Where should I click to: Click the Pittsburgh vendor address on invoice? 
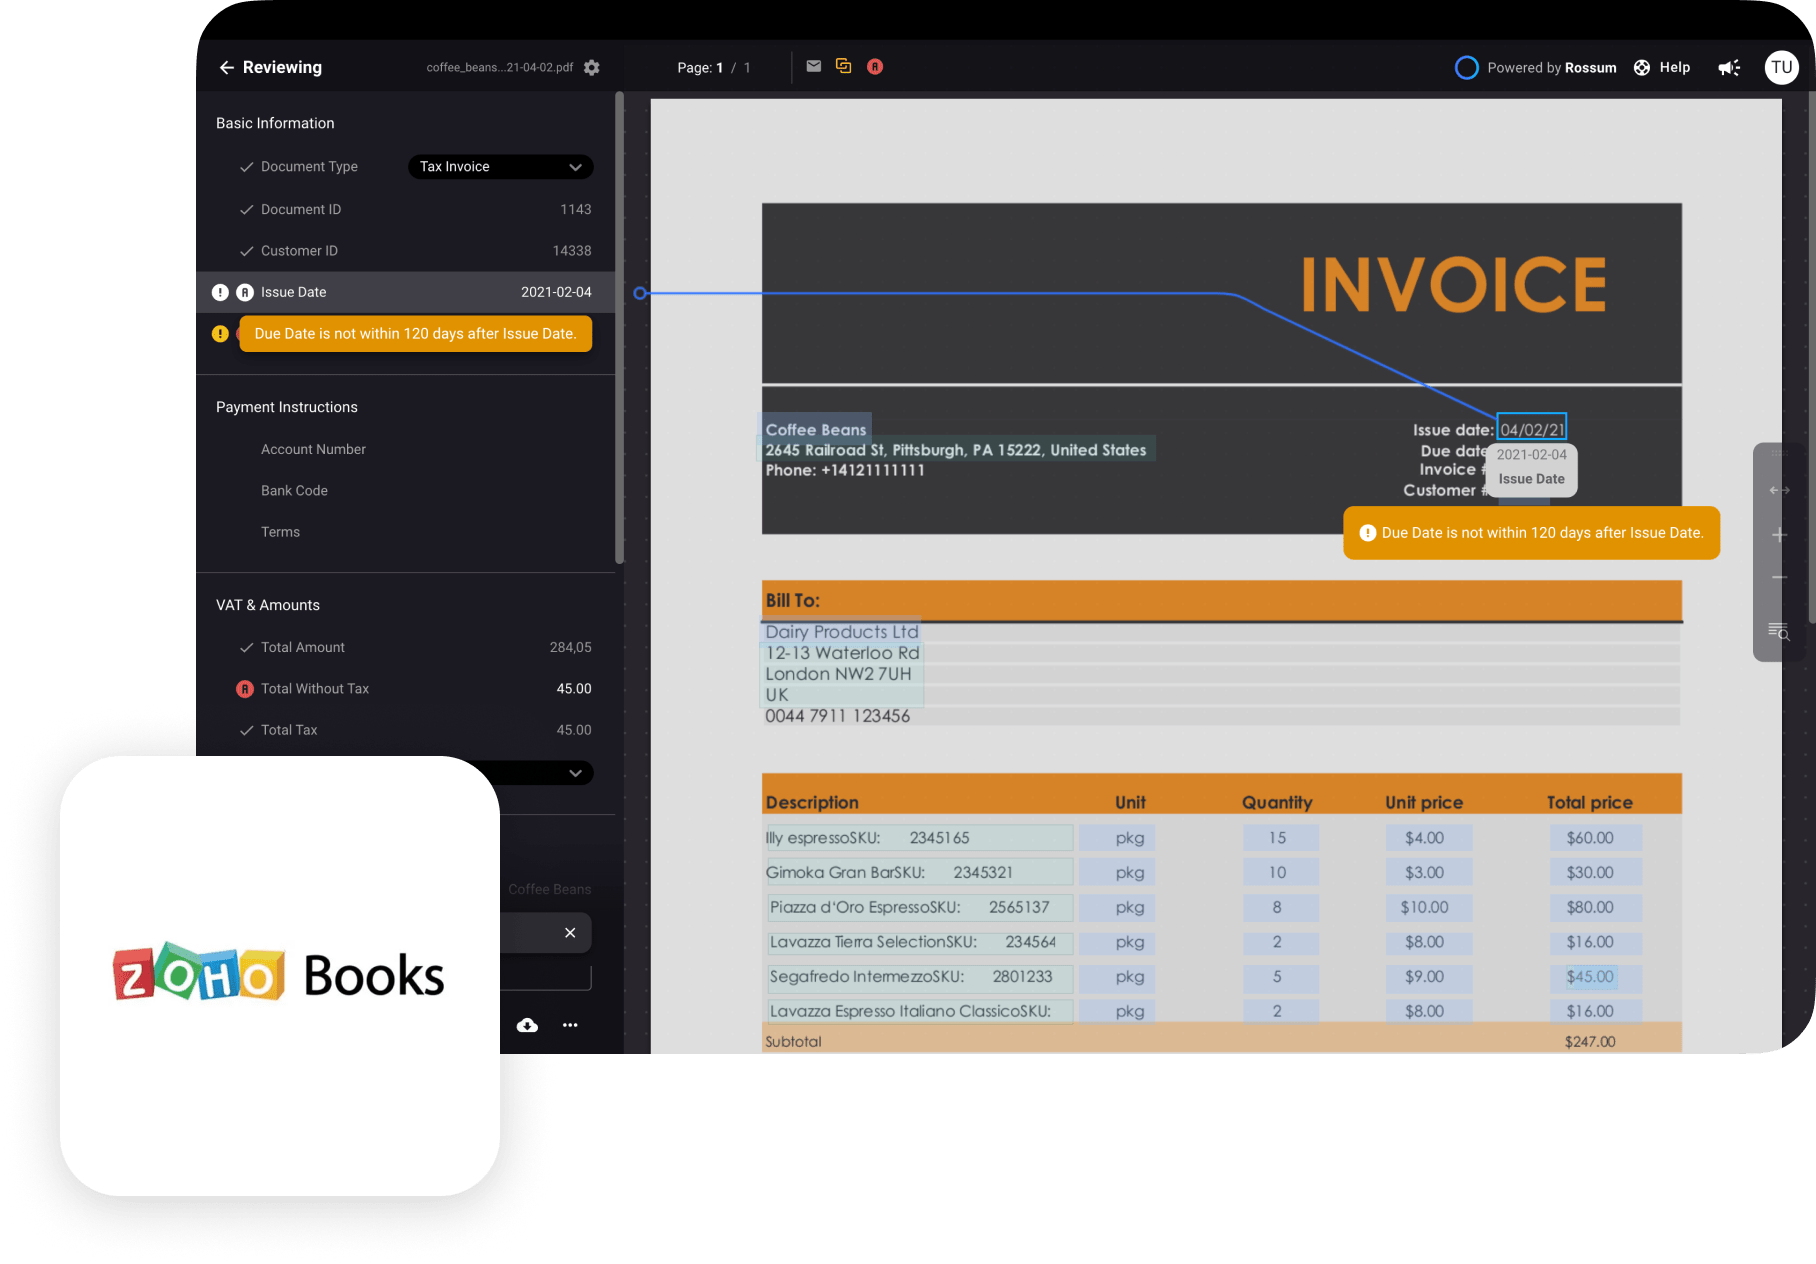[956, 450]
